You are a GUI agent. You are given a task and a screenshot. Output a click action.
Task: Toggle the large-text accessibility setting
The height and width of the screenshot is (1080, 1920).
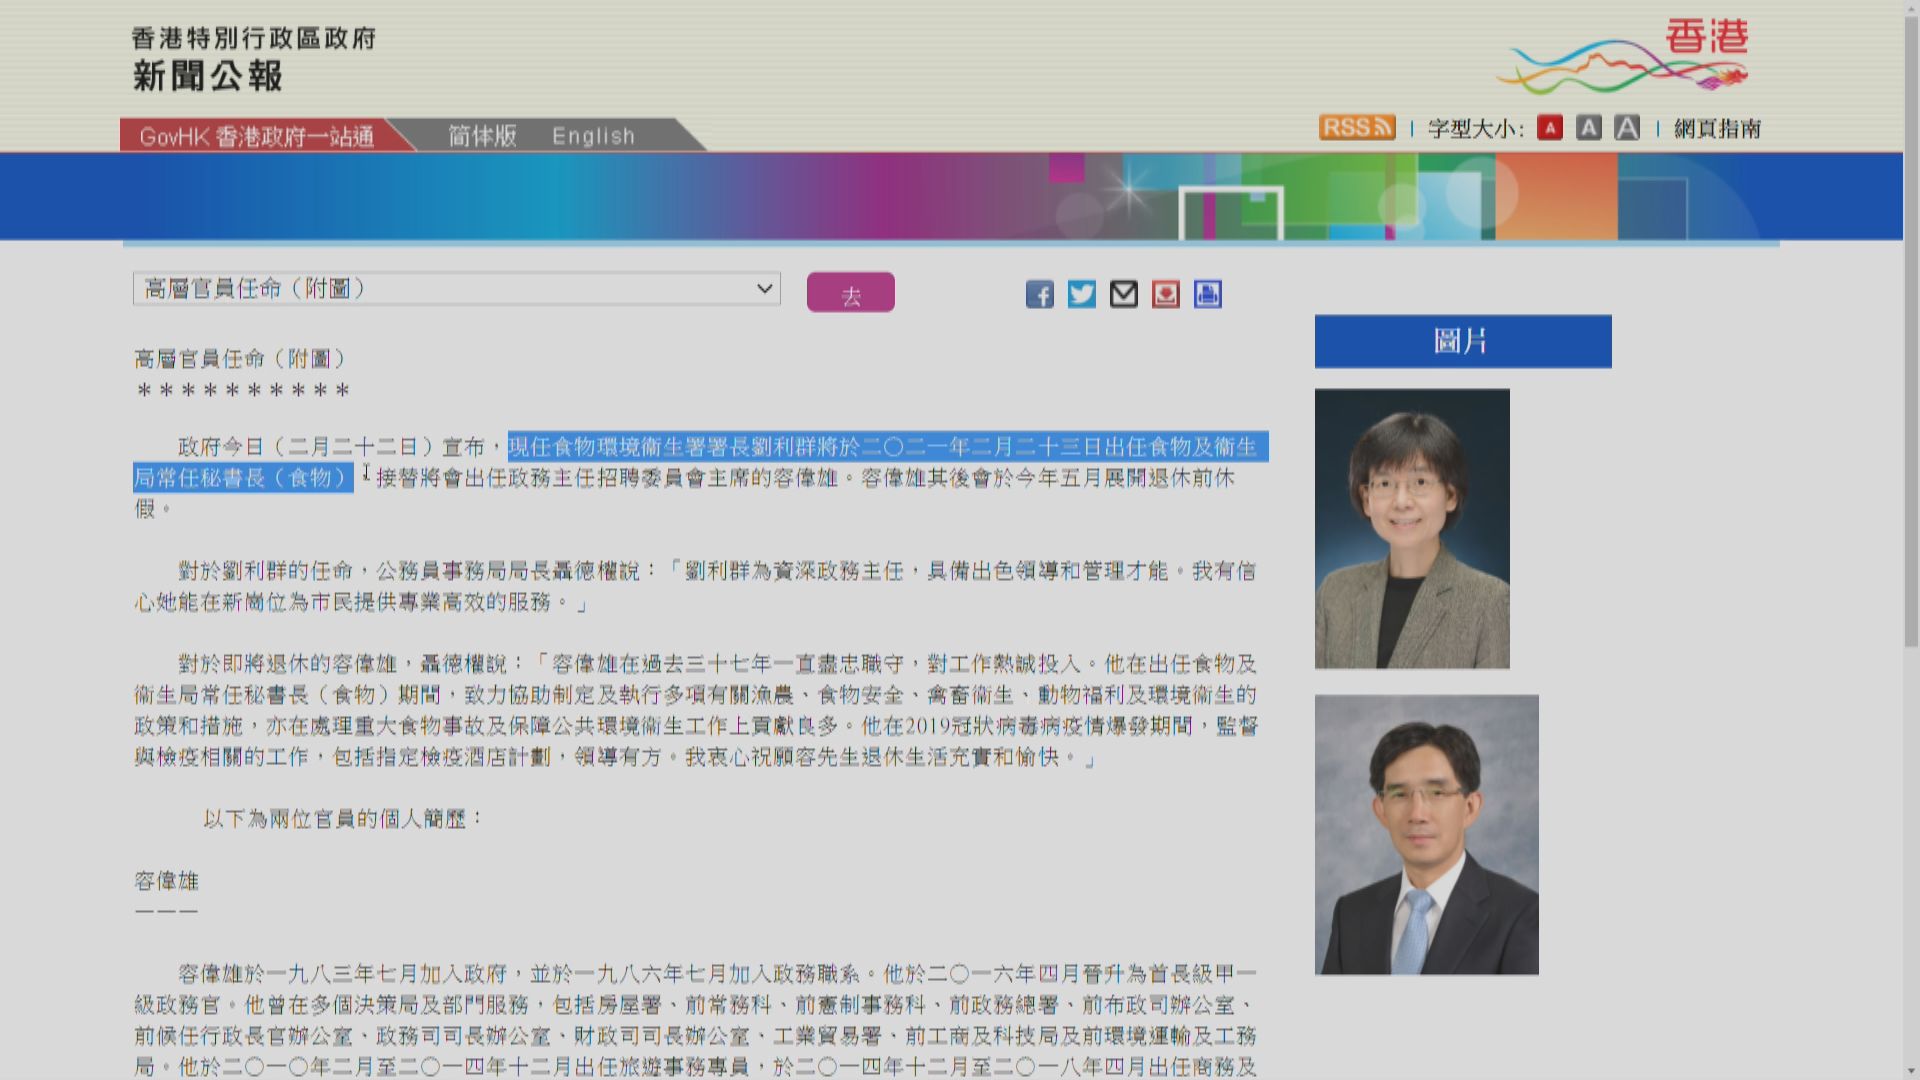click(x=1626, y=127)
